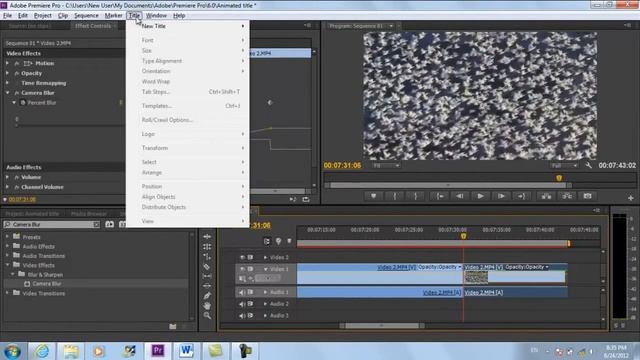Image resolution: width=640 pixels, height=360 pixels.
Task: Toggle animation stopwatch for Percent Blur
Action: coord(23,103)
